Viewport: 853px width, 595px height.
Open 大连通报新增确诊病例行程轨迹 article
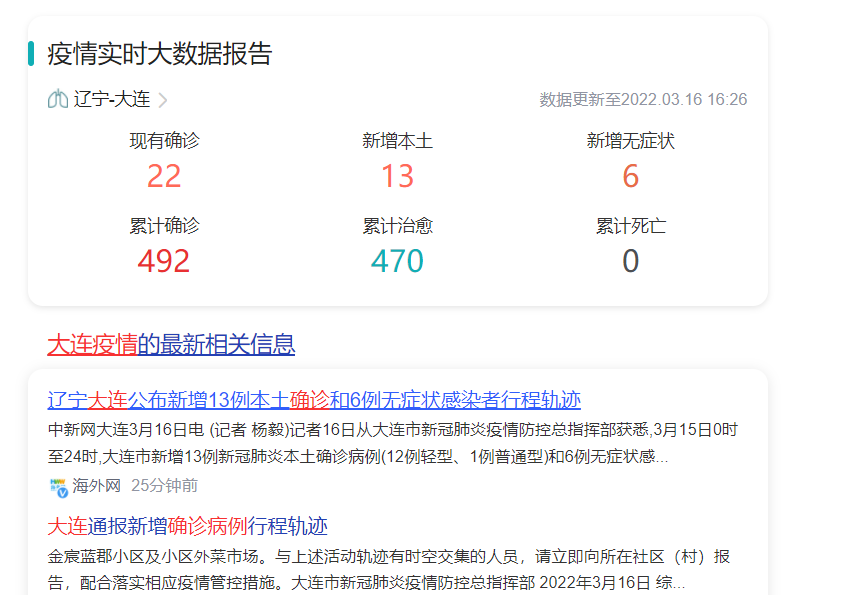click(188, 526)
